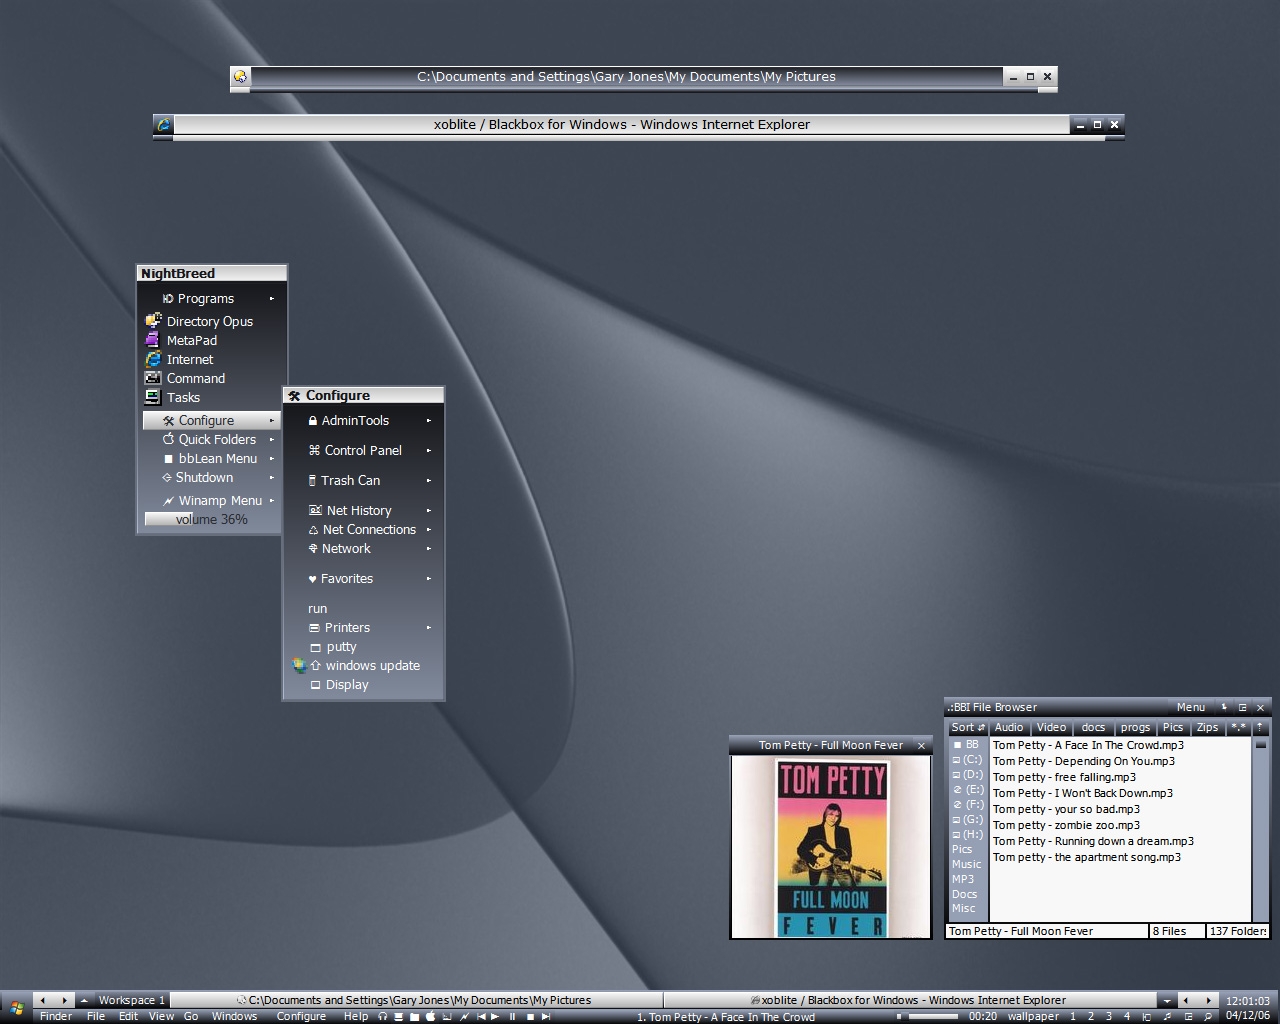Click the BBI File Browser vertical scrollbar

tap(1260, 829)
